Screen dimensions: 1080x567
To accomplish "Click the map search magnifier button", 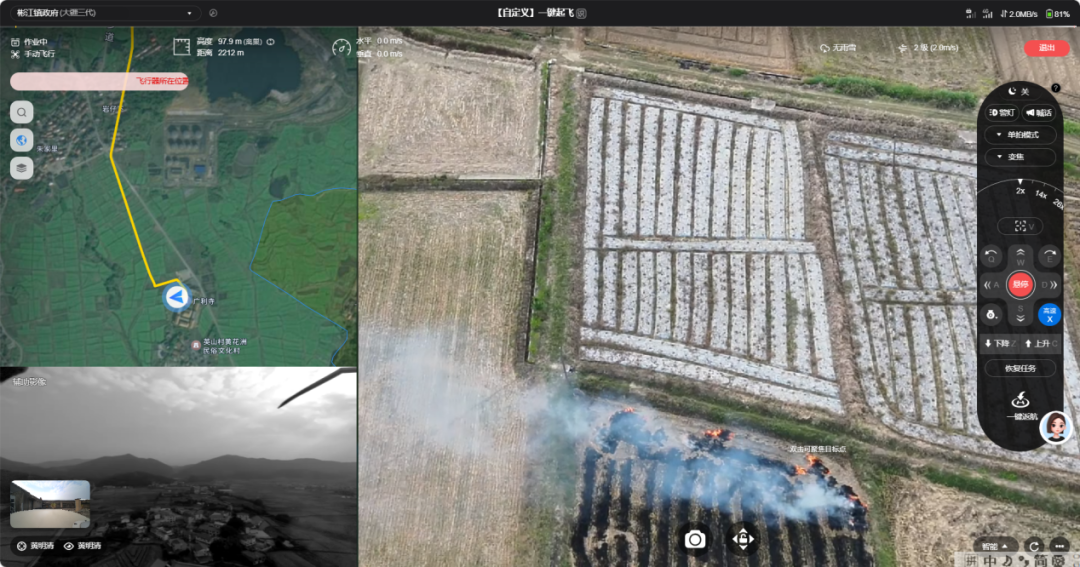I will pyautogui.click(x=22, y=112).
